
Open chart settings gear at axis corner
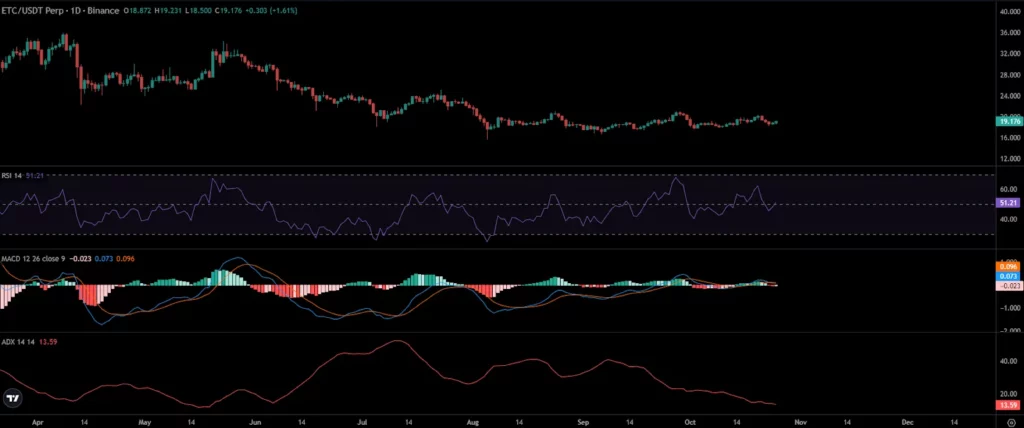tap(1011, 422)
